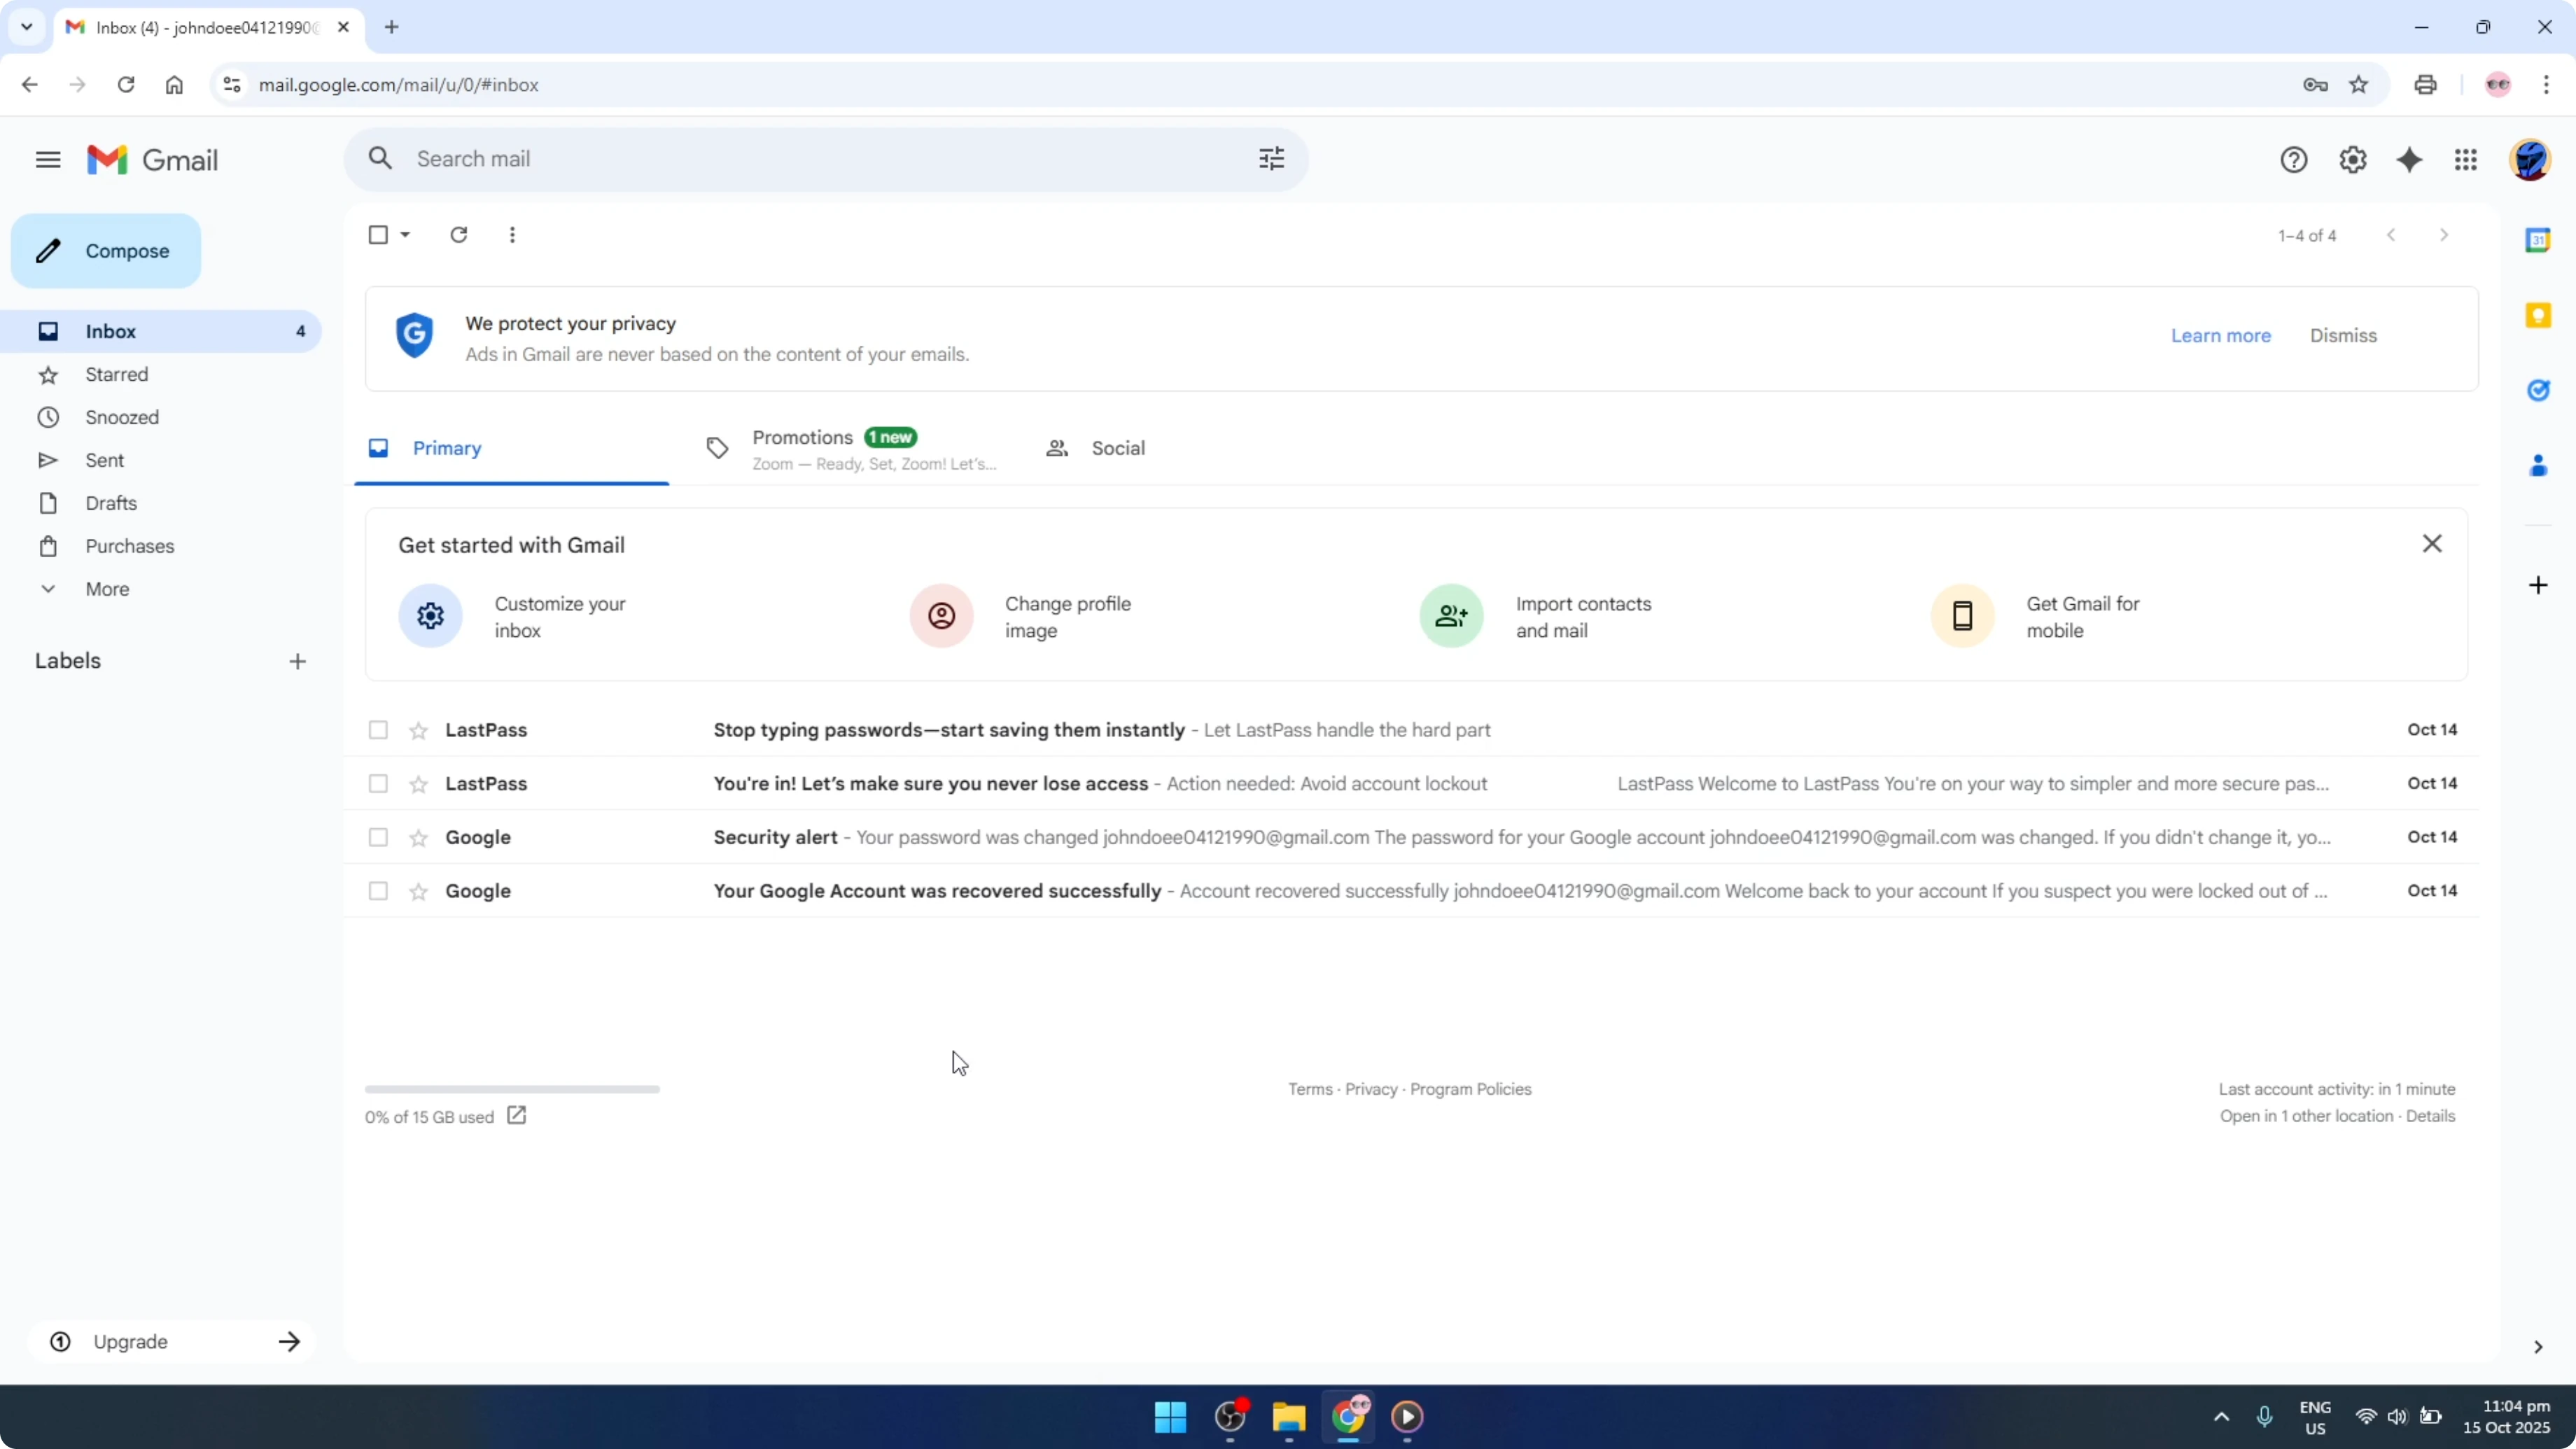Open the Drafts folder
This screenshot has width=2576, height=1449.
coord(110,503)
